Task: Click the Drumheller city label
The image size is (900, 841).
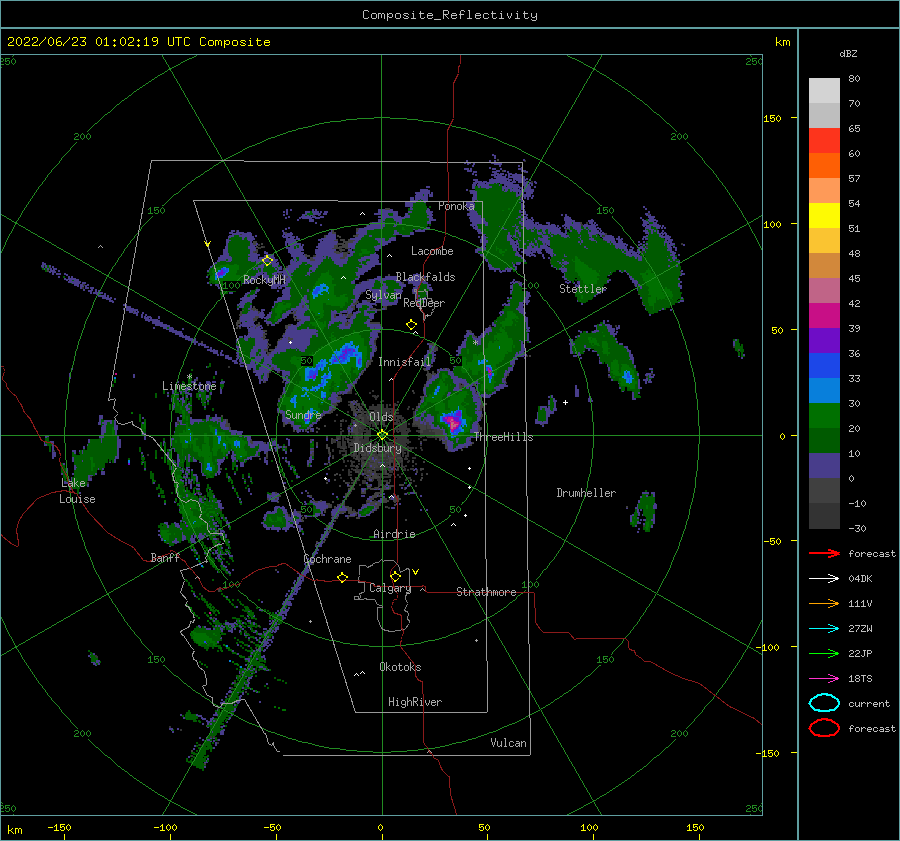Action: (586, 493)
